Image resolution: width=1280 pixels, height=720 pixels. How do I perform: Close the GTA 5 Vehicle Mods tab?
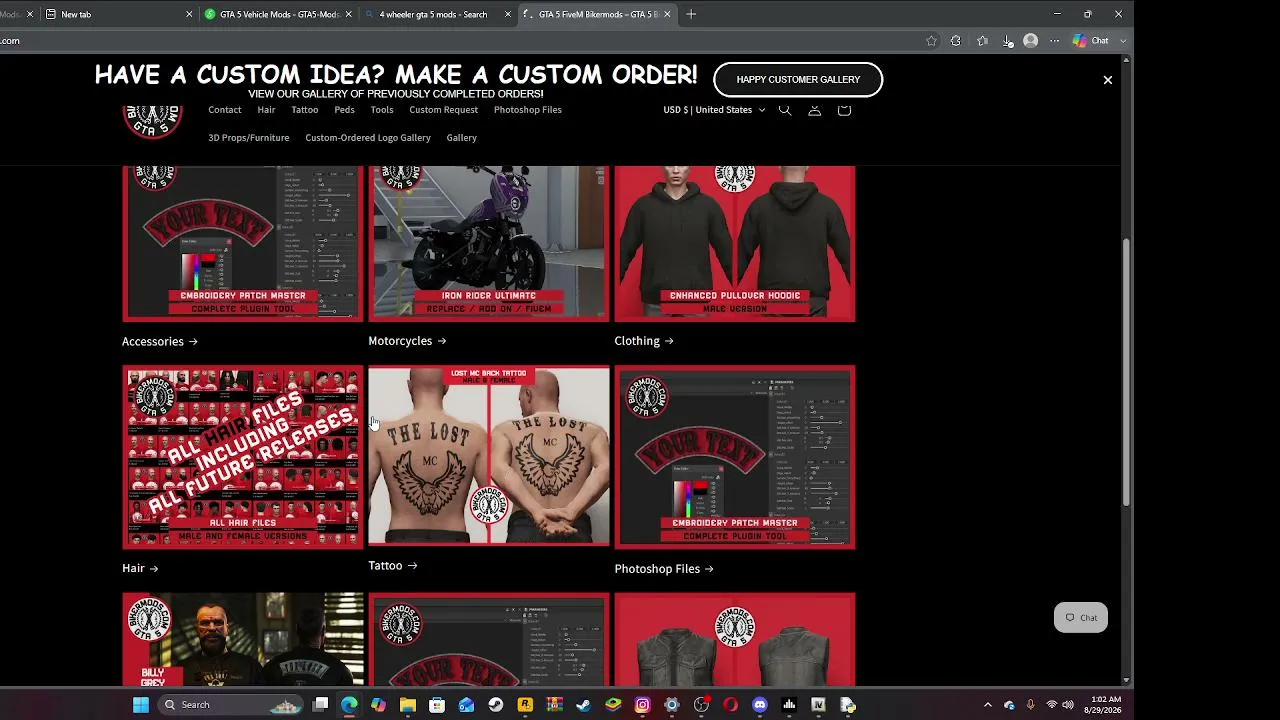348,14
